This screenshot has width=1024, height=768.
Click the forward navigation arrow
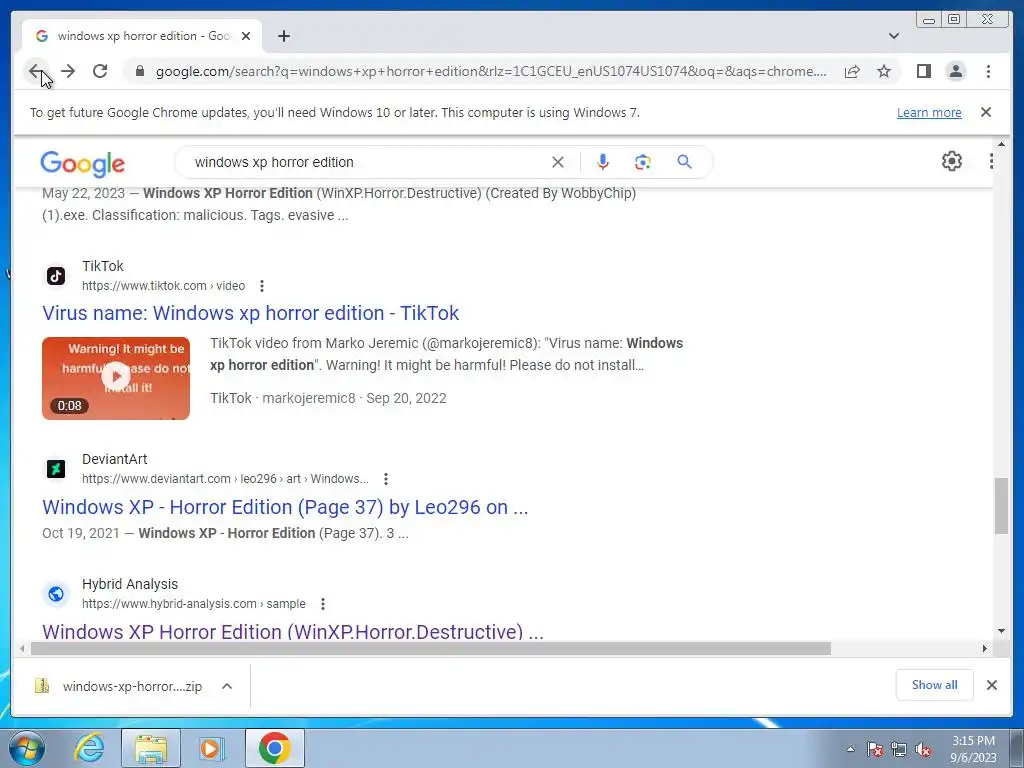click(68, 71)
